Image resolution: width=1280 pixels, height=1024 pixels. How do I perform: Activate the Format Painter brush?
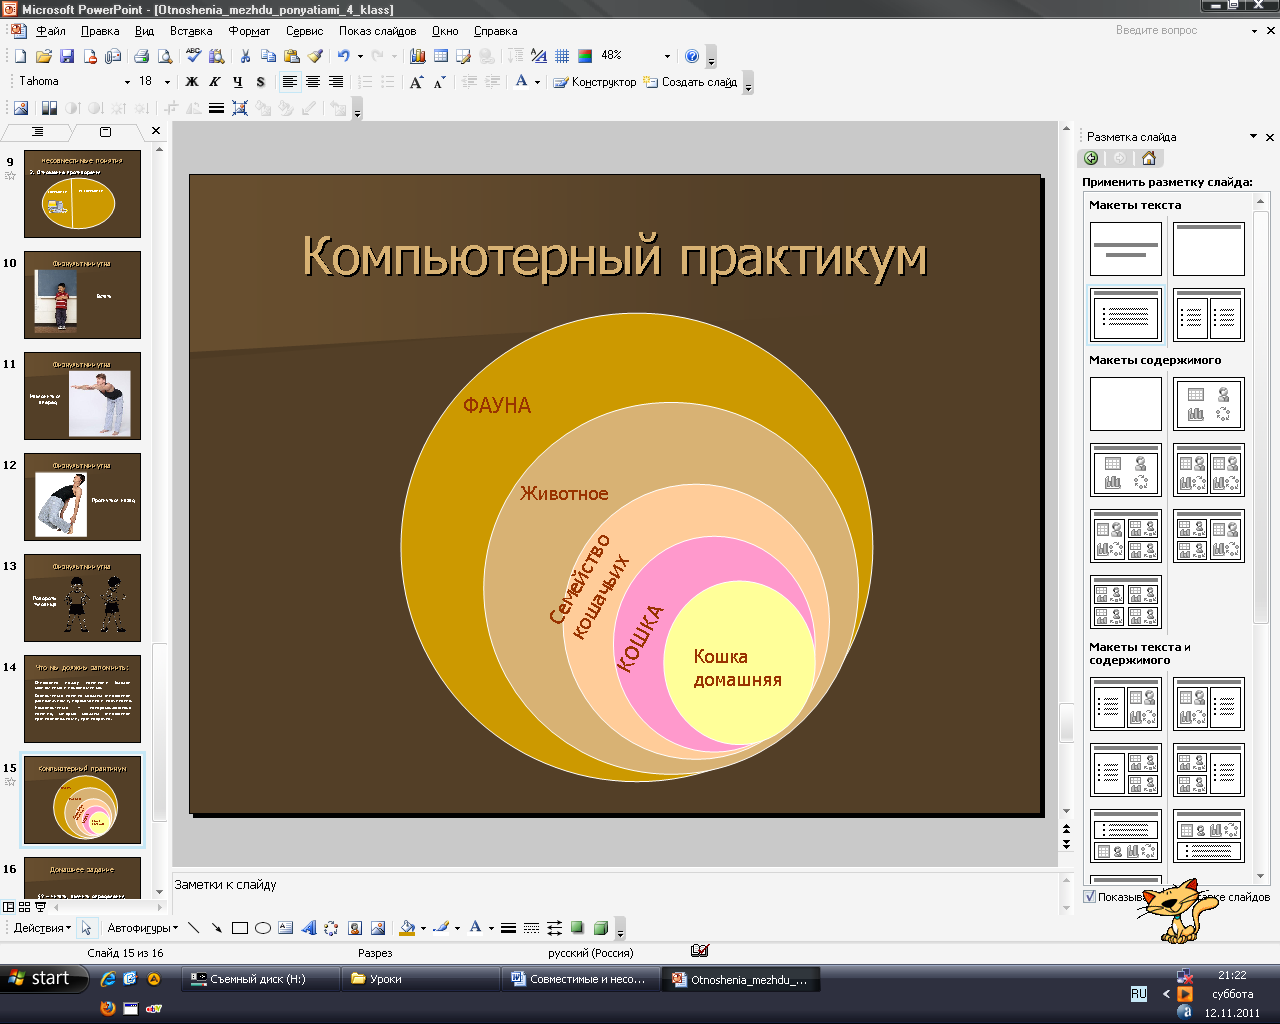point(316,56)
